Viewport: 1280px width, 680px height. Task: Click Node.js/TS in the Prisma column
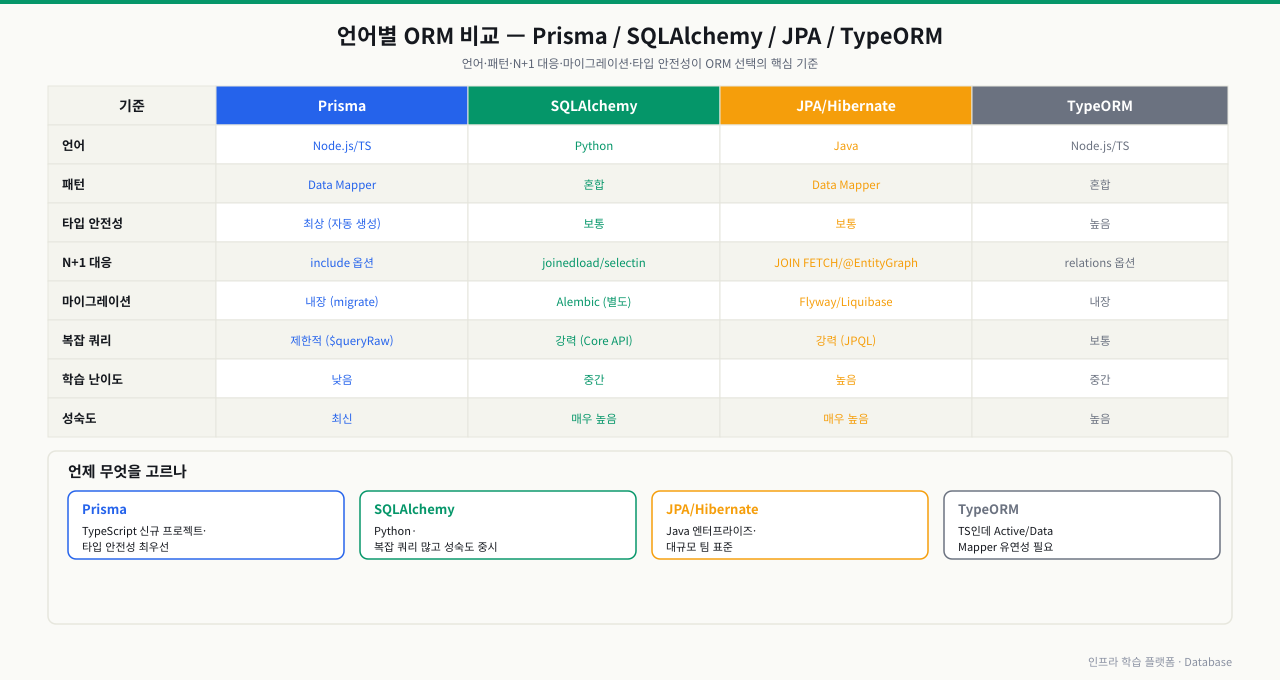(x=342, y=145)
